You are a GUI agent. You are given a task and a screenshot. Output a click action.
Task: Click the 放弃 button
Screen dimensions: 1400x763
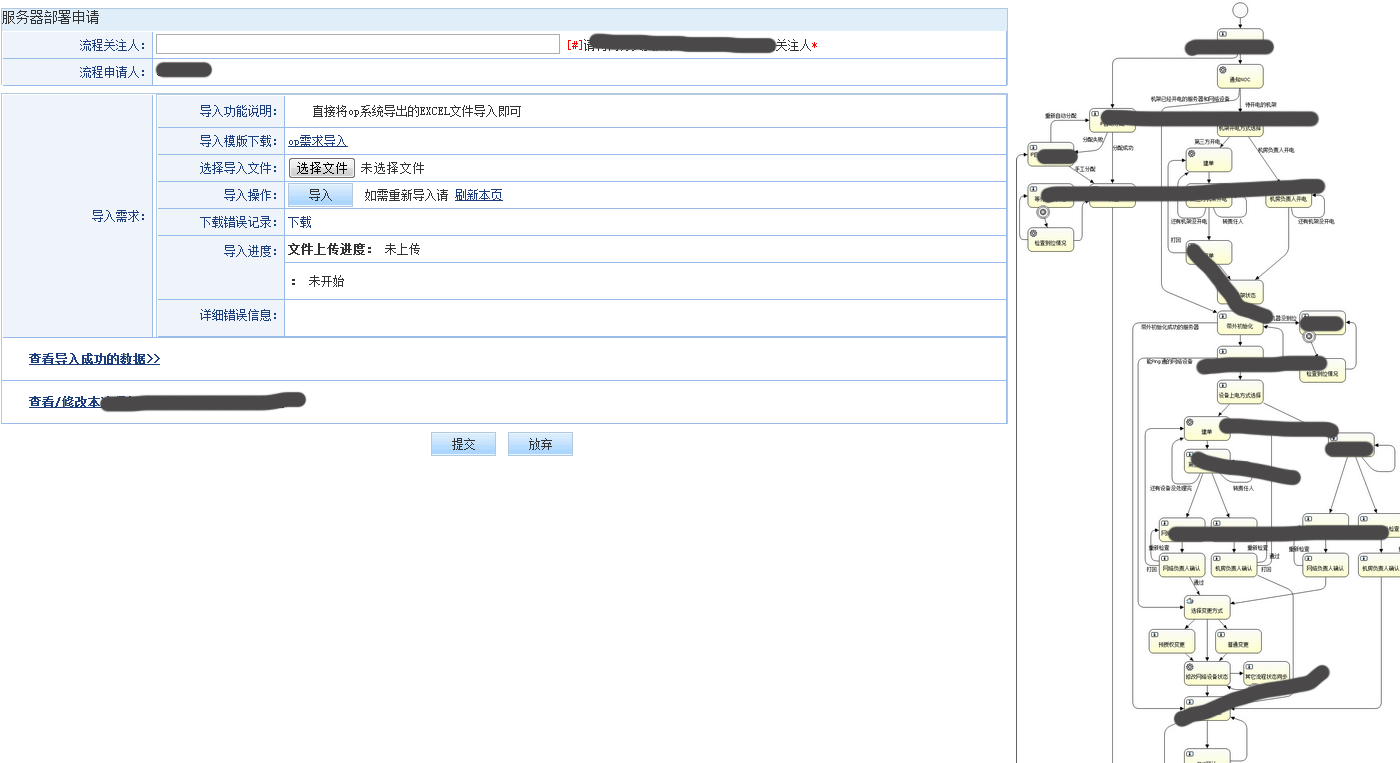point(540,444)
